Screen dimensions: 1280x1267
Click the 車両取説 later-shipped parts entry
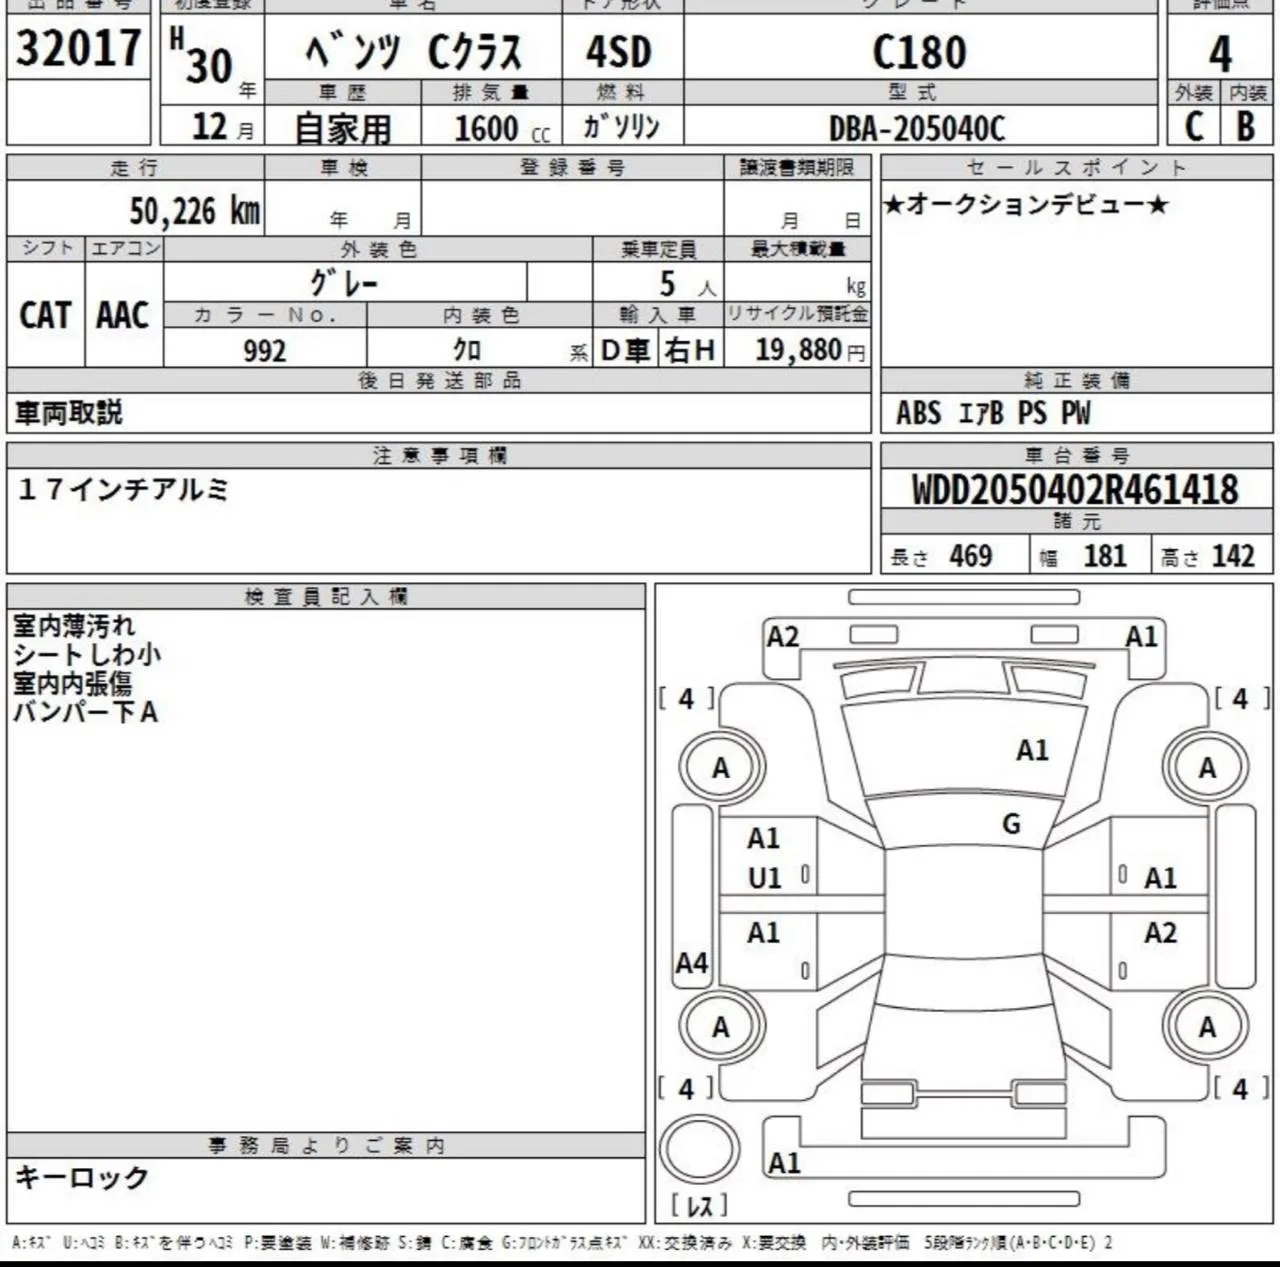pos(69,412)
